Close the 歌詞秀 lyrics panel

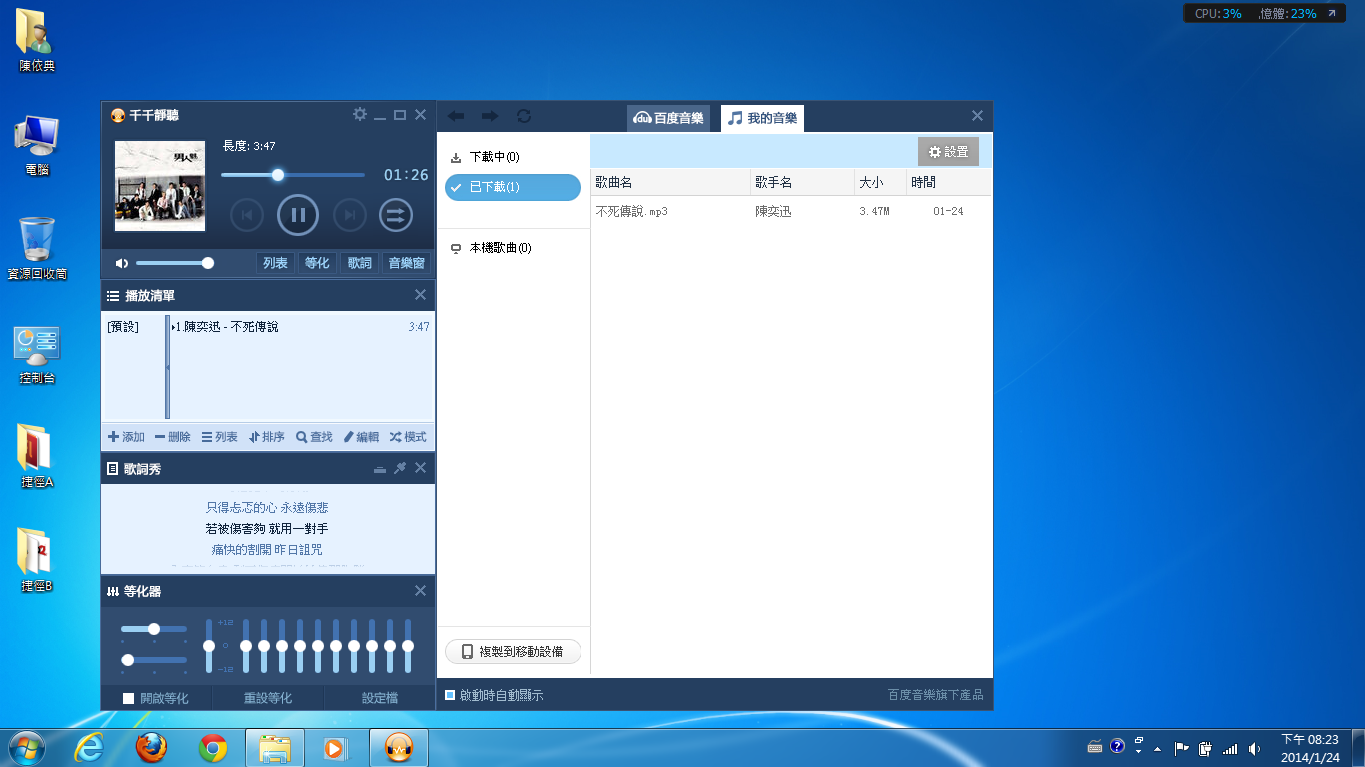pyautogui.click(x=420, y=468)
